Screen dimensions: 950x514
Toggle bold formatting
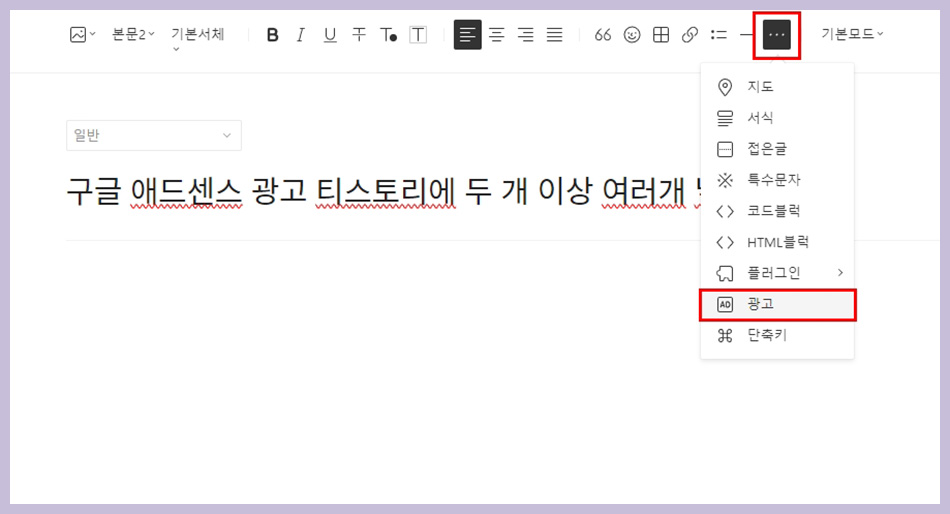tap(273, 35)
